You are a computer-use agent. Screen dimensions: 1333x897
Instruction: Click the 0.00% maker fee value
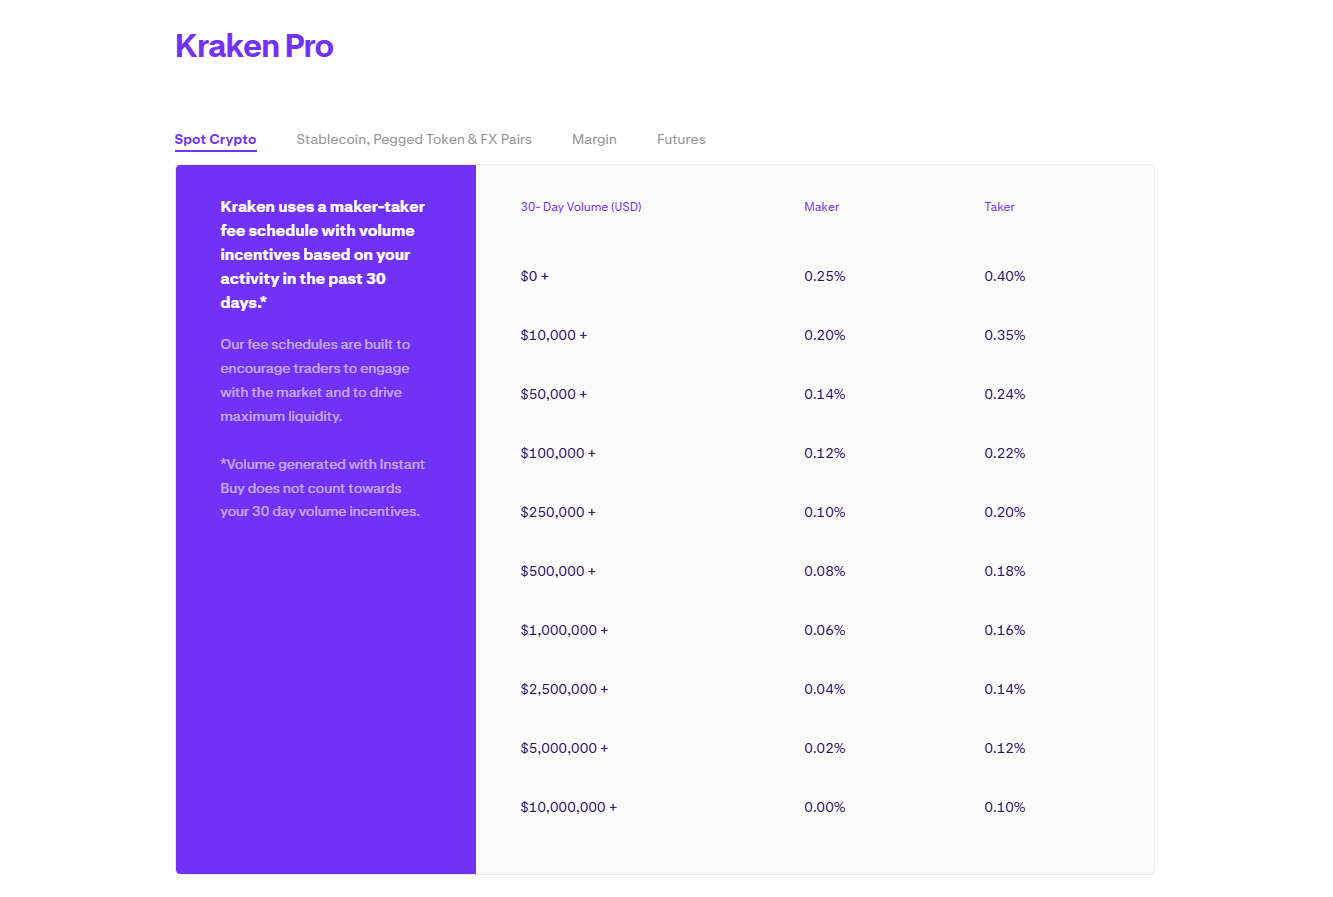point(824,807)
